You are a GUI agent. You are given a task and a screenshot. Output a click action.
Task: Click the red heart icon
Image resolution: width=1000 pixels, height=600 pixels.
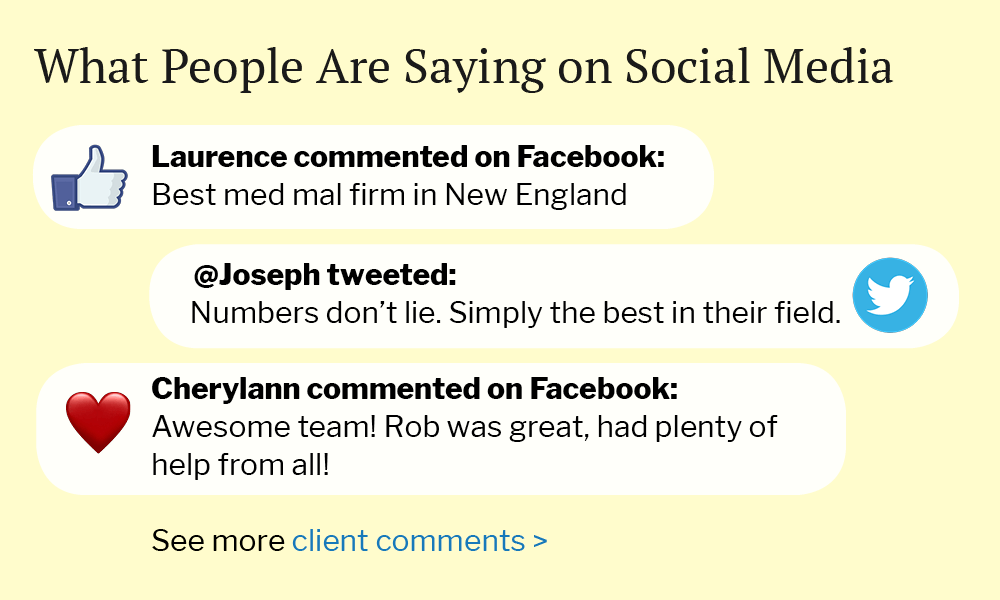point(98,421)
